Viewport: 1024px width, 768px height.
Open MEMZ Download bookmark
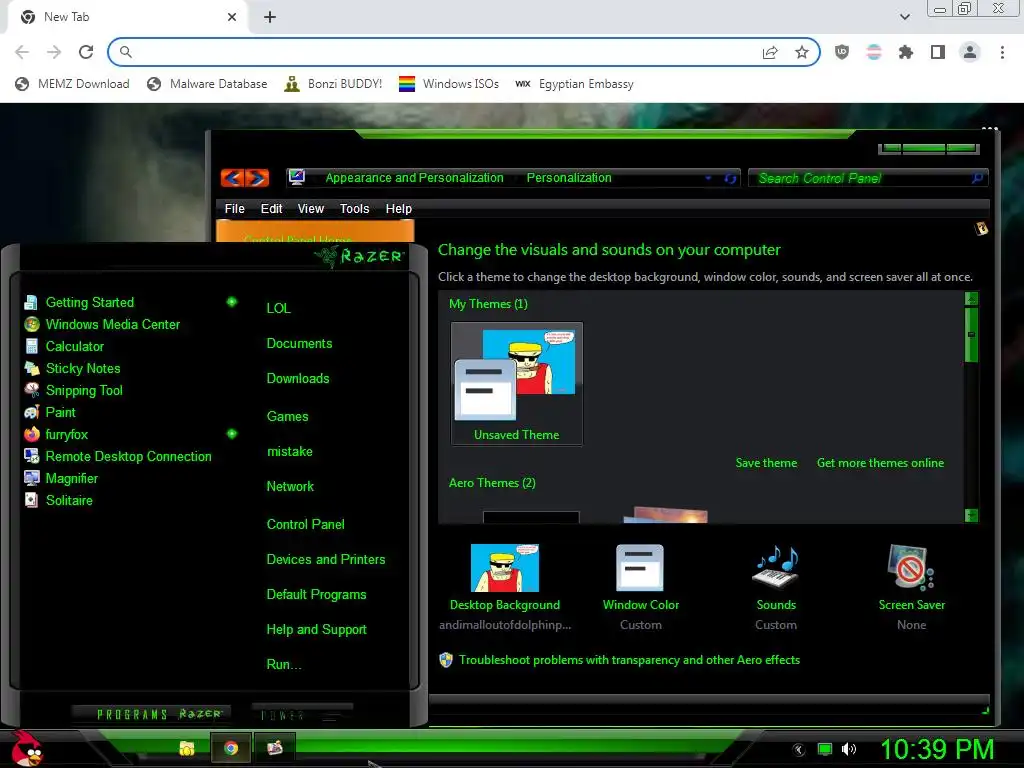pos(72,84)
